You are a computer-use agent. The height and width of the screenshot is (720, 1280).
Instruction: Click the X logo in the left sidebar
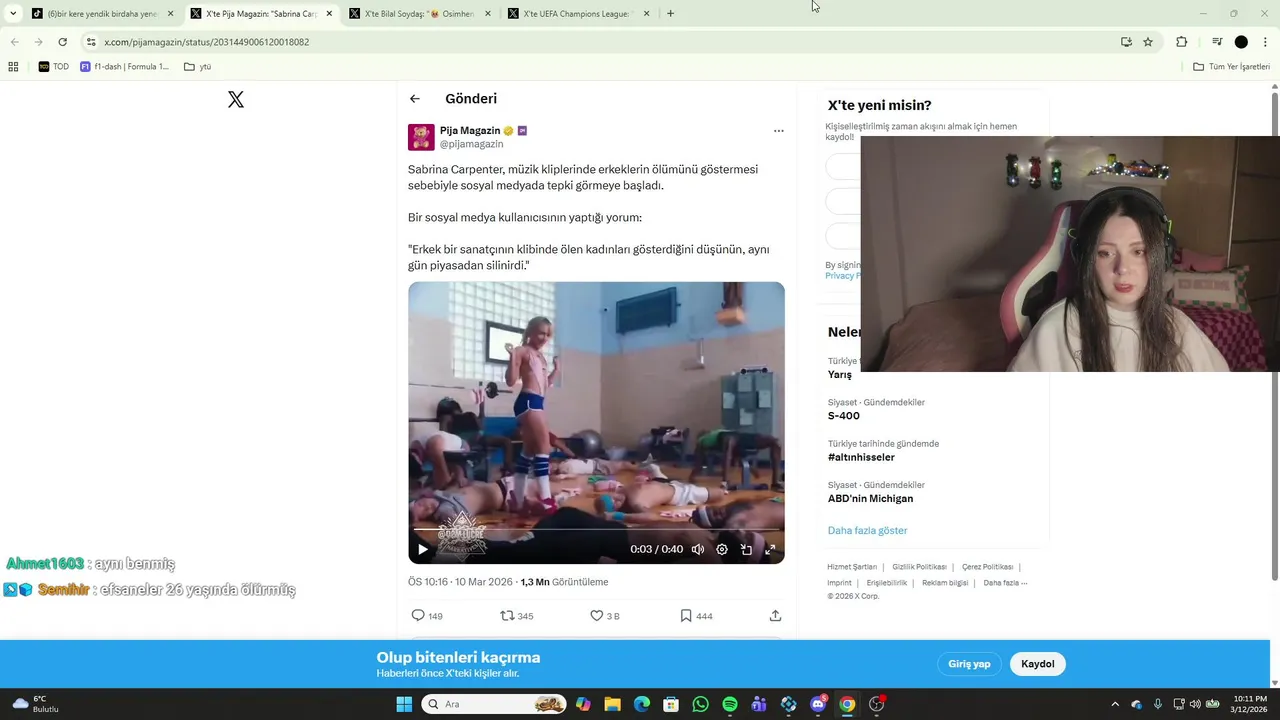[236, 99]
